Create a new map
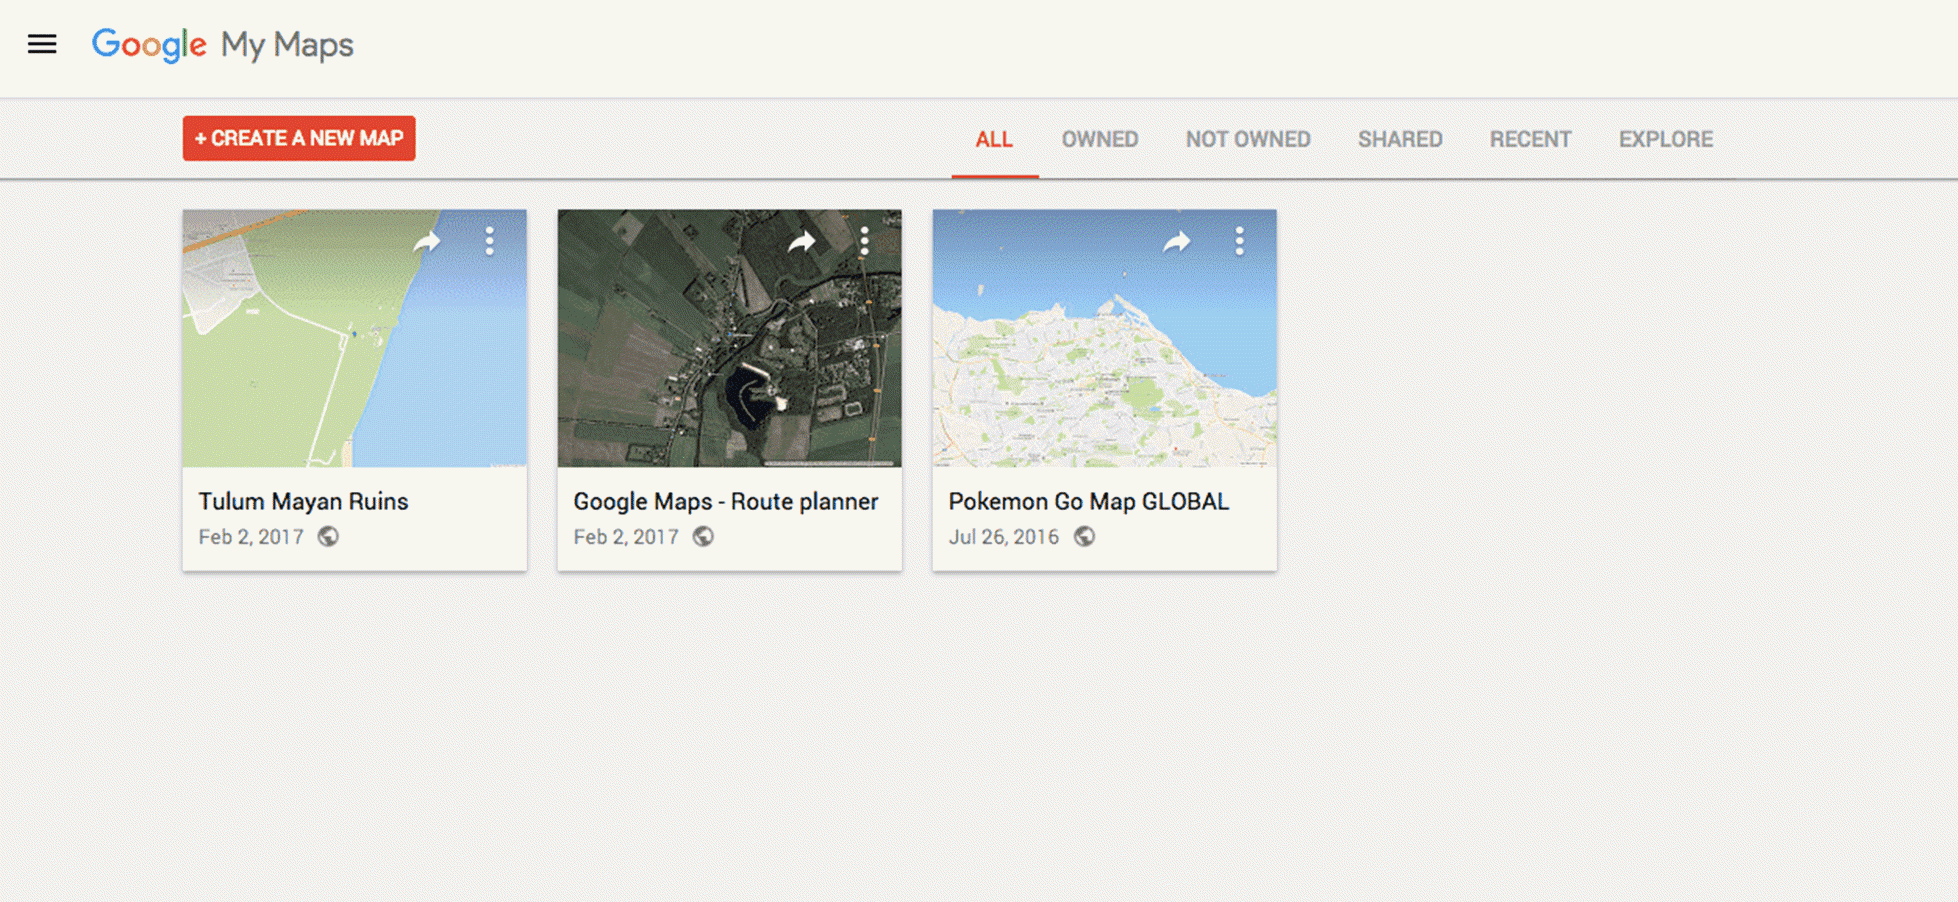This screenshot has height=902, width=1958. point(299,138)
